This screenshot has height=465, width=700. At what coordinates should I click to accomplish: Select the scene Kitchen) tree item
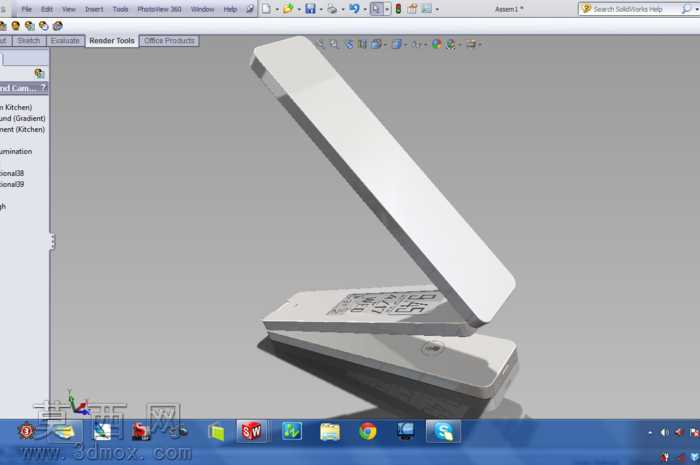pyautogui.click(x=16, y=107)
